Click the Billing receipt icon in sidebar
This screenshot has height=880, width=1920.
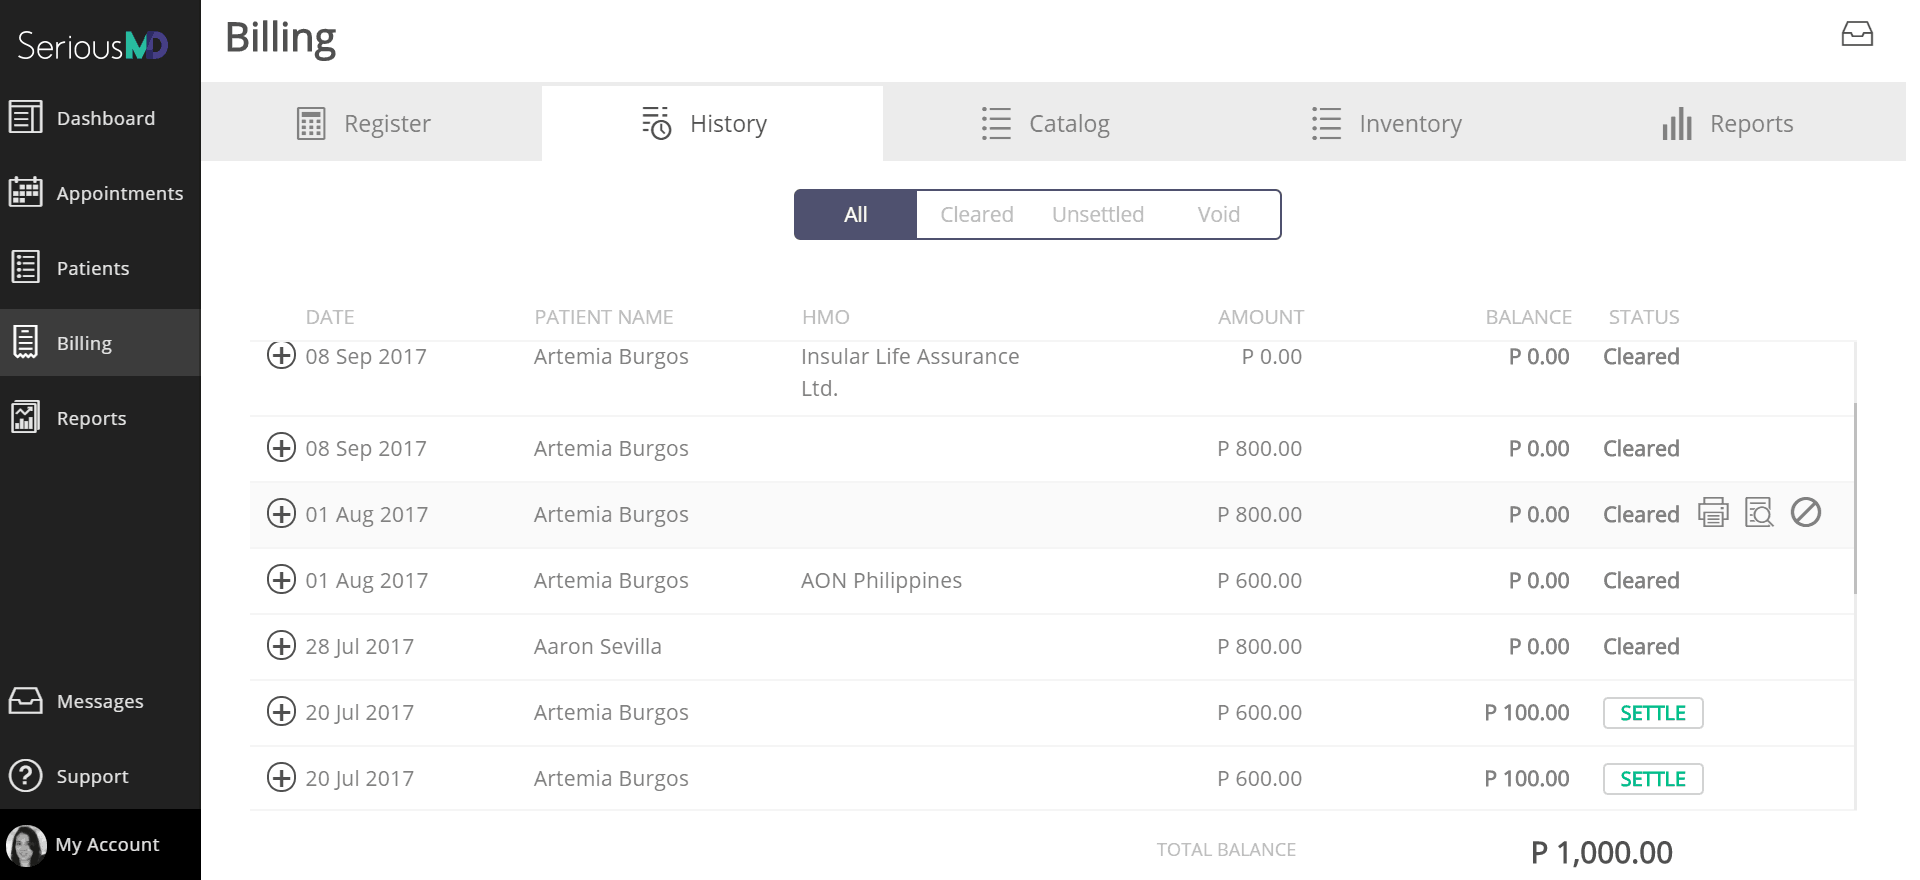(26, 342)
